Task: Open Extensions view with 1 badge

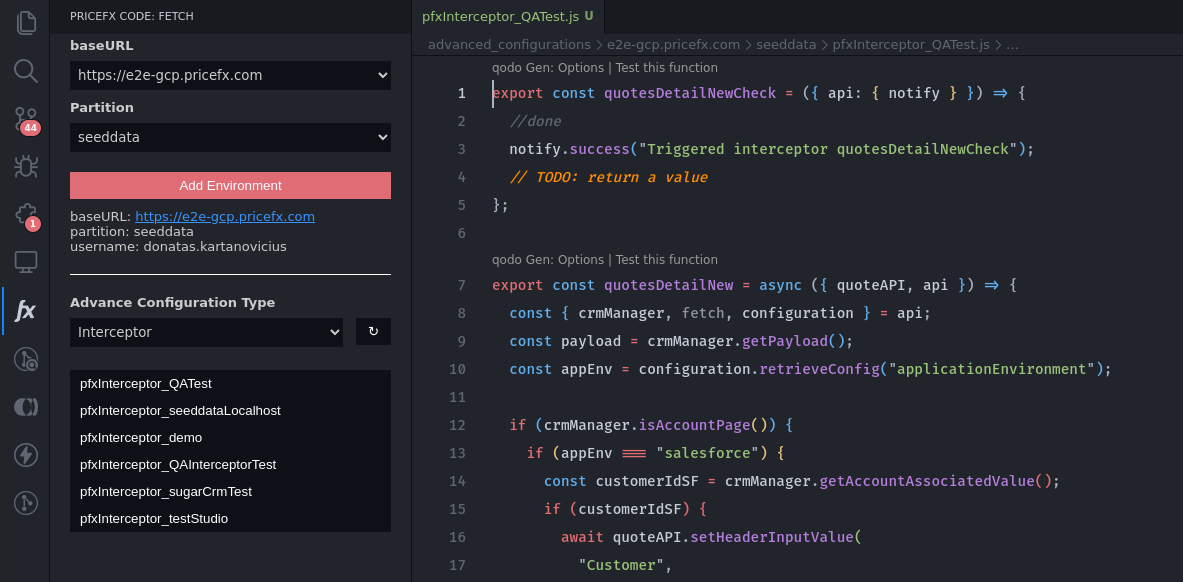Action: pyautogui.click(x=26, y=214)
